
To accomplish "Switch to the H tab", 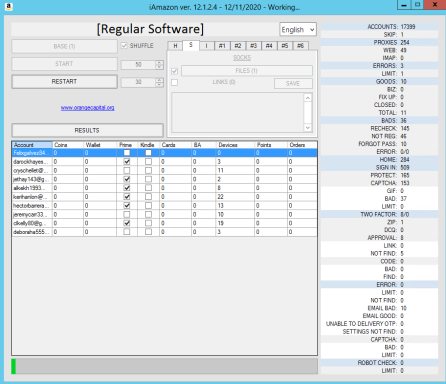I will 175,46.
